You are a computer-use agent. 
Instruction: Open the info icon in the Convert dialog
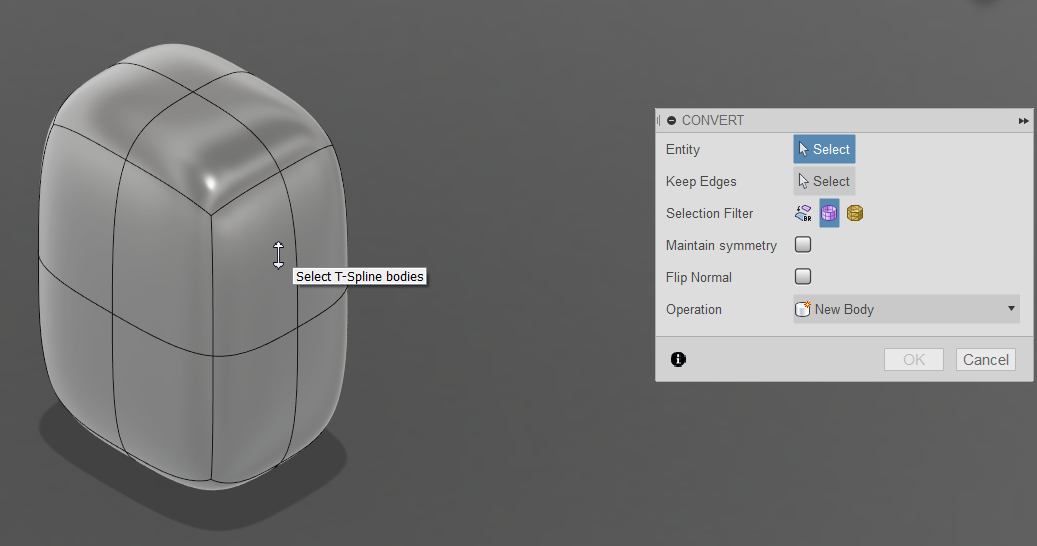tap(678, 359)
